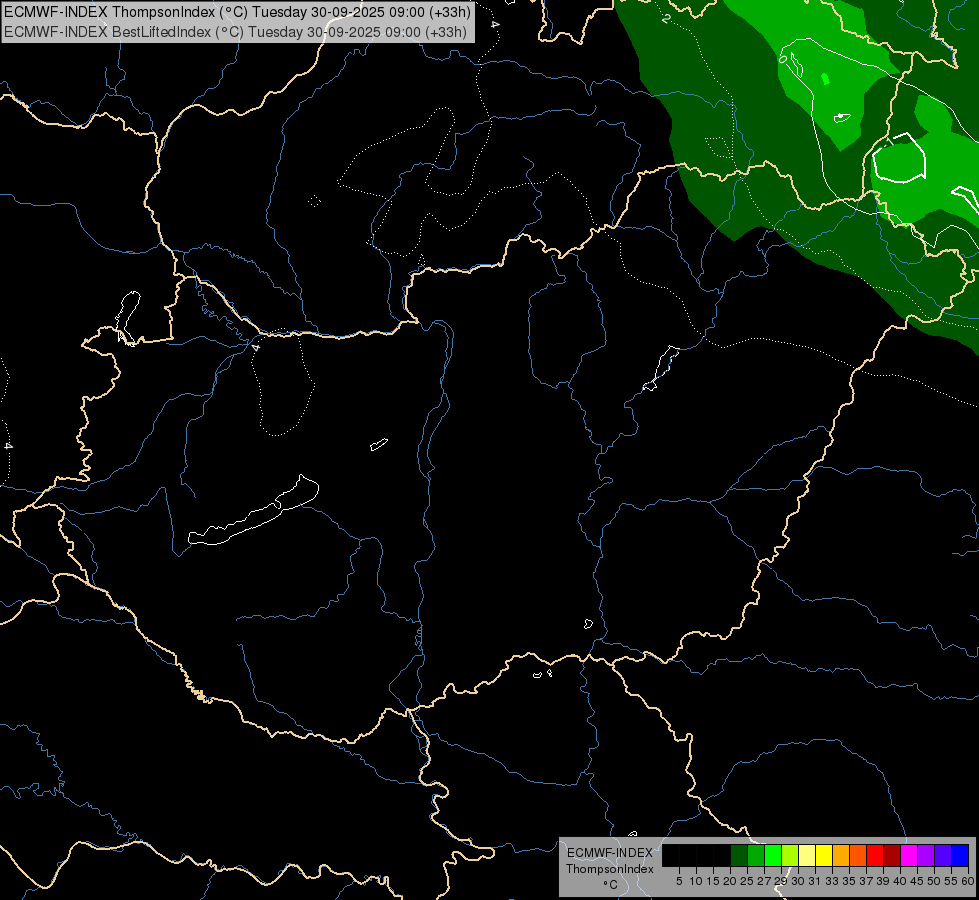979x900 pixels.
Task: Click legend tick value '55'
Action: 951,881
